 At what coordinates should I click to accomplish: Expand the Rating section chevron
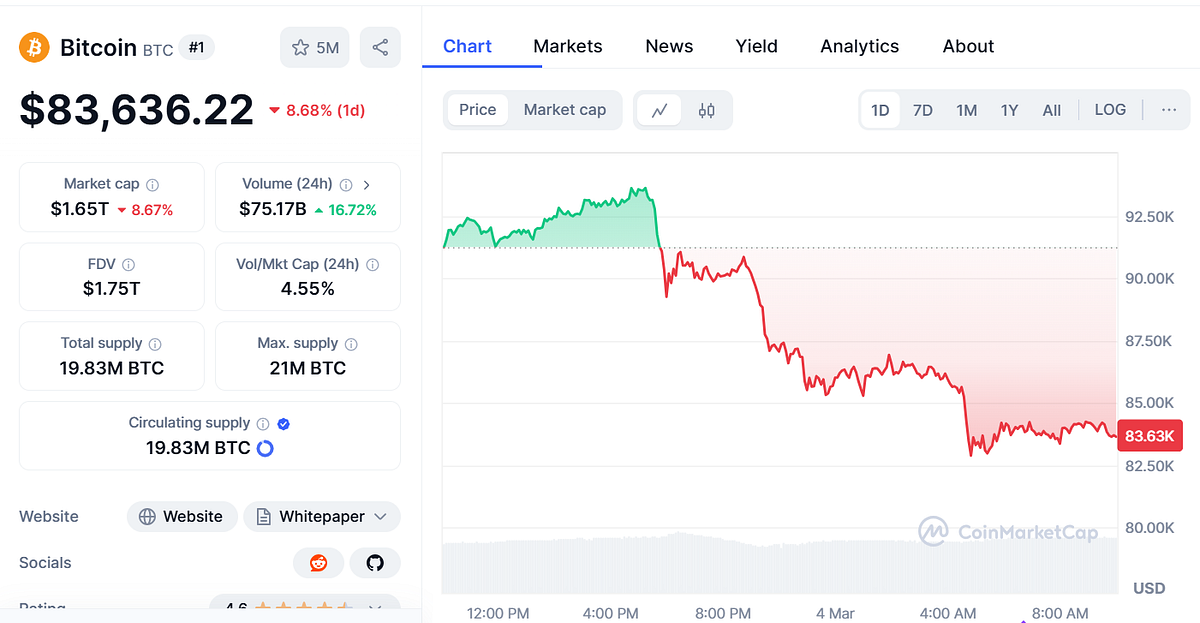(x=376, y=608)
